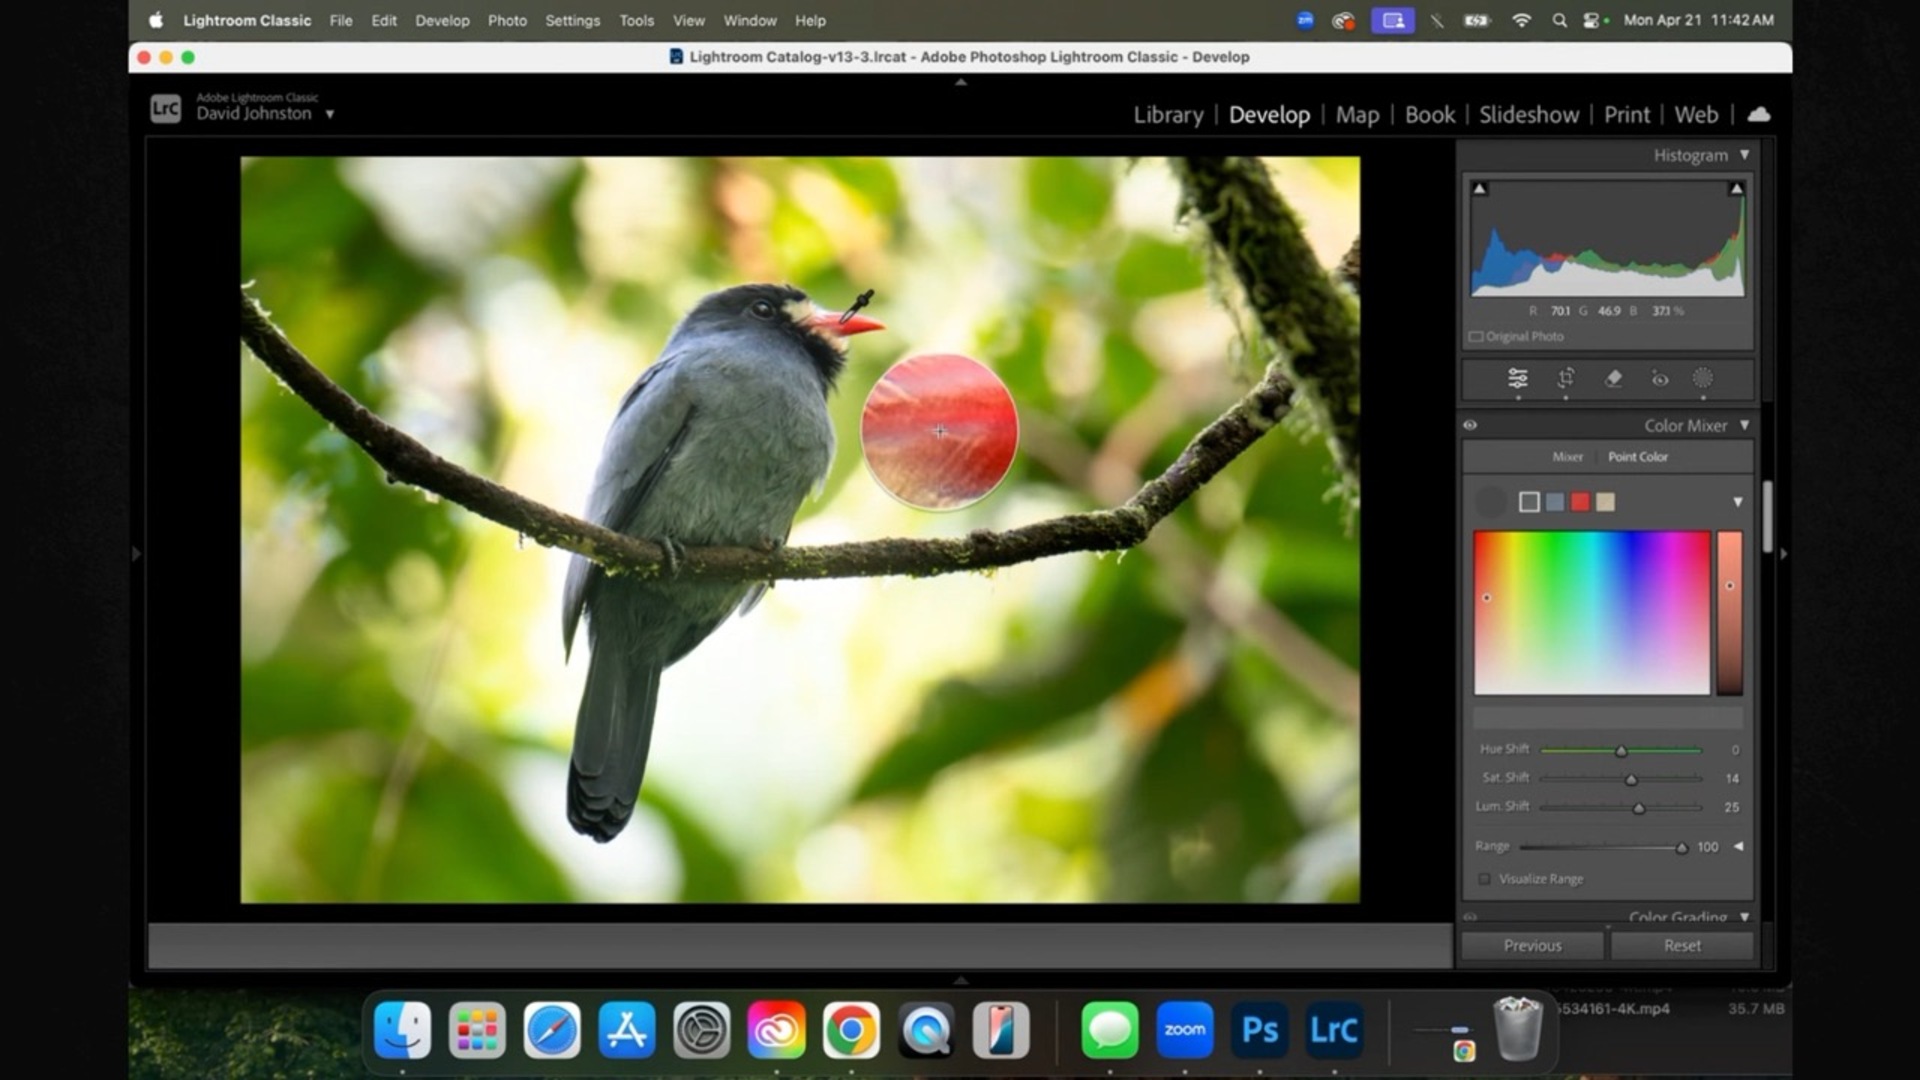This screenshot has height=1080, width=1920.
Task: Click the Reset button
Action: click(1682, 945)
